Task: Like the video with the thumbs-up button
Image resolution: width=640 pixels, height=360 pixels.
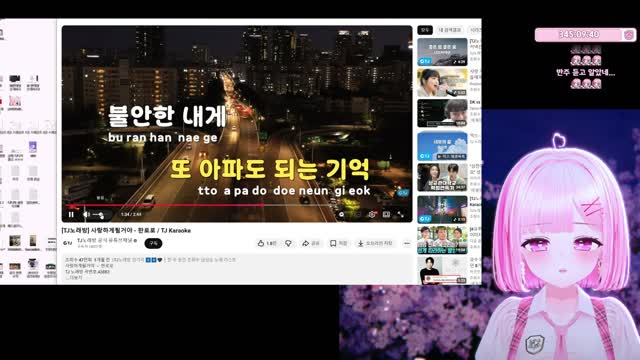Action: (267, 243)
